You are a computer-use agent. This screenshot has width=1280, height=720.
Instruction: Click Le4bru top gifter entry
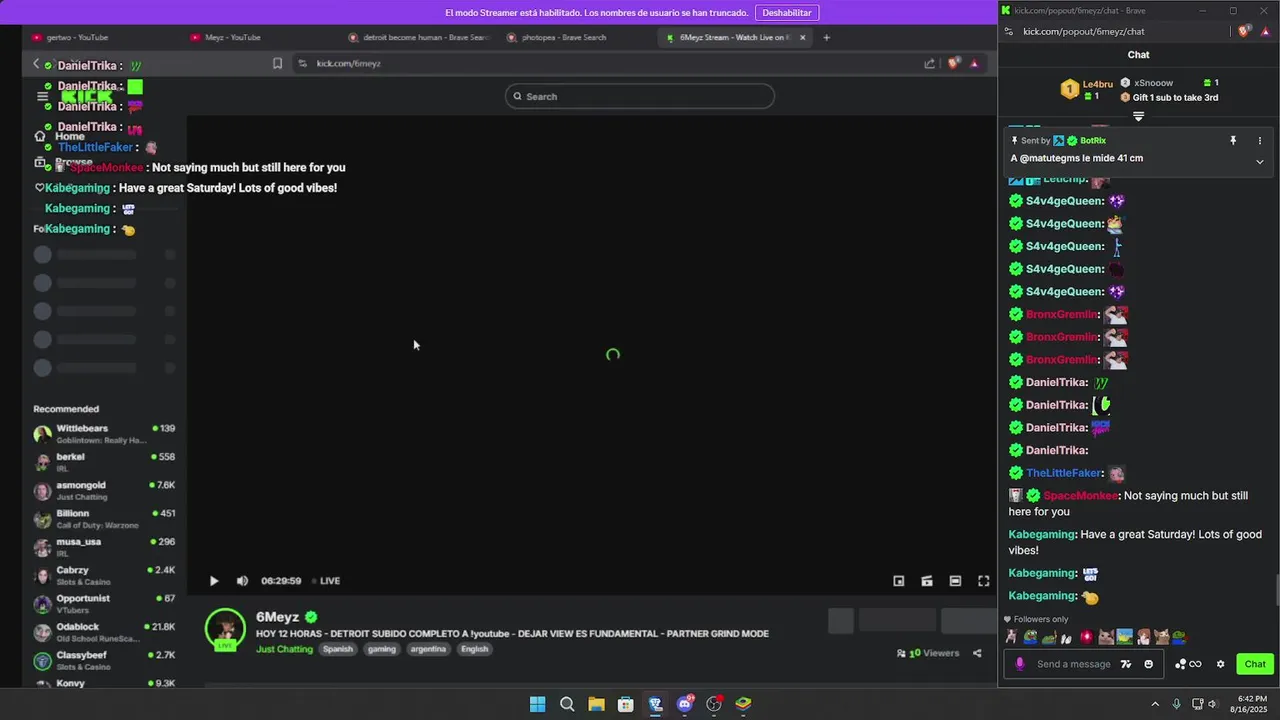point(1088,89)
